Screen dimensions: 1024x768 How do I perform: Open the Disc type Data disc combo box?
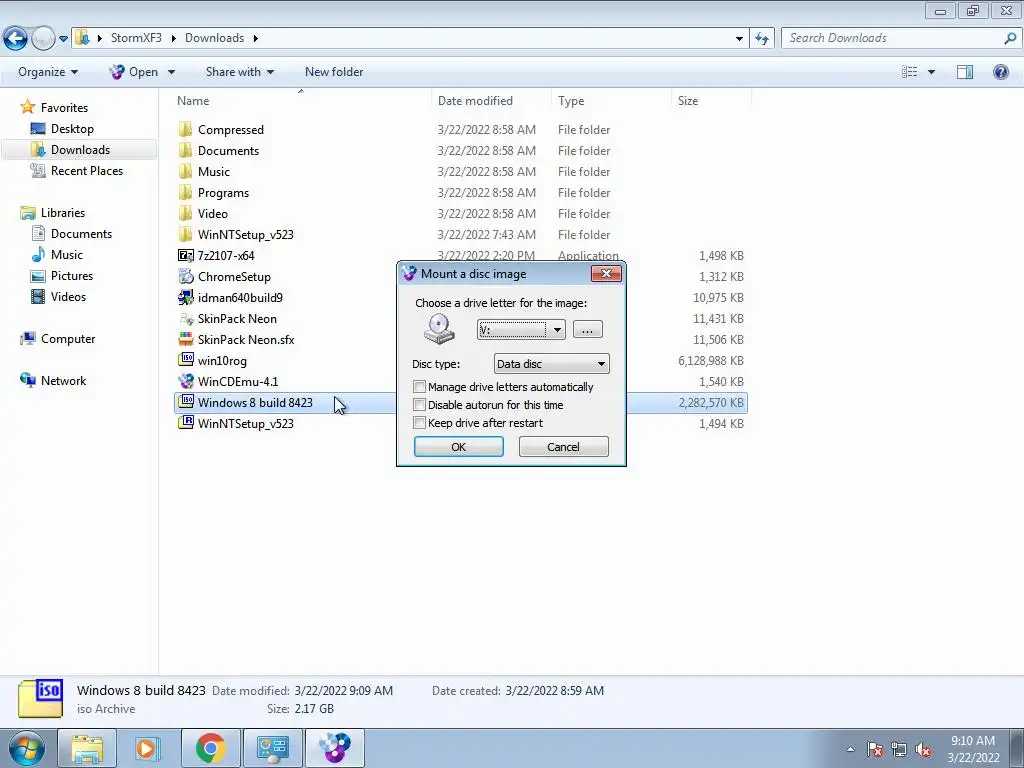(552, 364)
